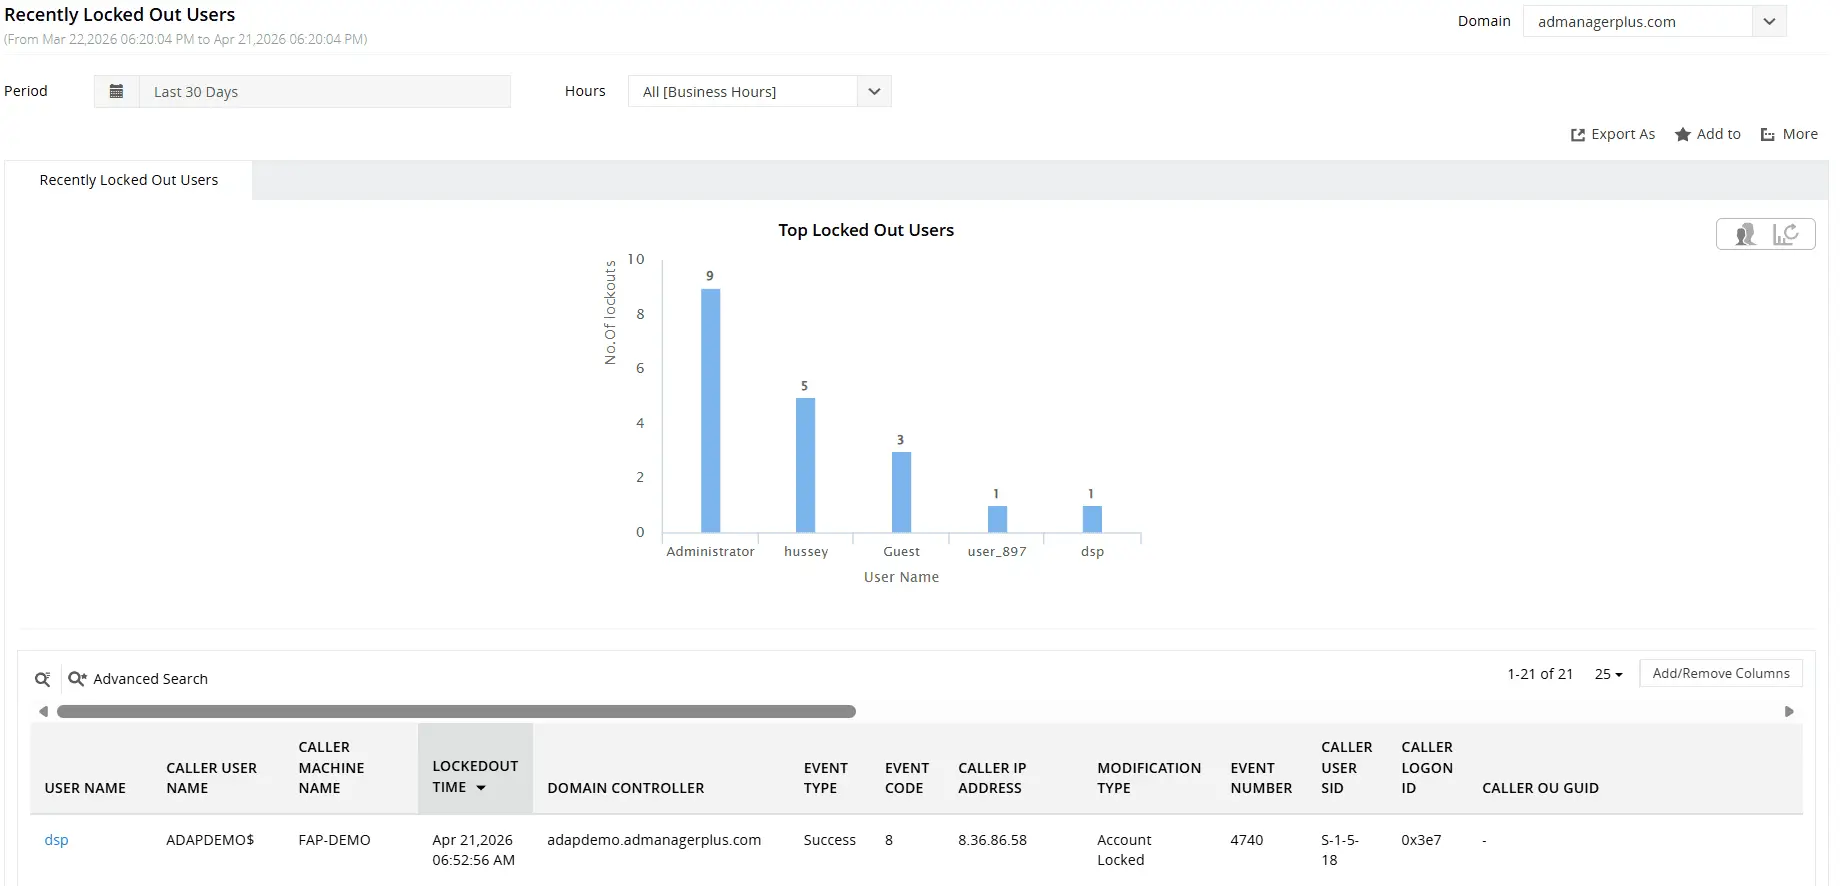This screenshot has width=1840, height=886.
Task: Toggle Lockedout Time sort arrow
Action: click(481, 788)
